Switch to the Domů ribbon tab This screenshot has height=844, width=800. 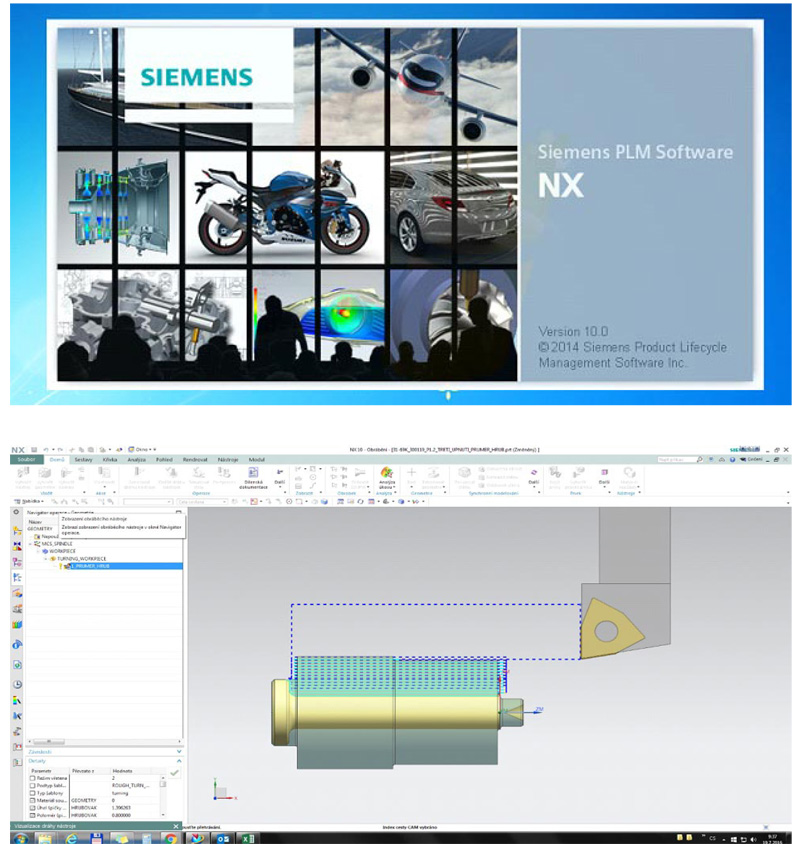(57, 460)
